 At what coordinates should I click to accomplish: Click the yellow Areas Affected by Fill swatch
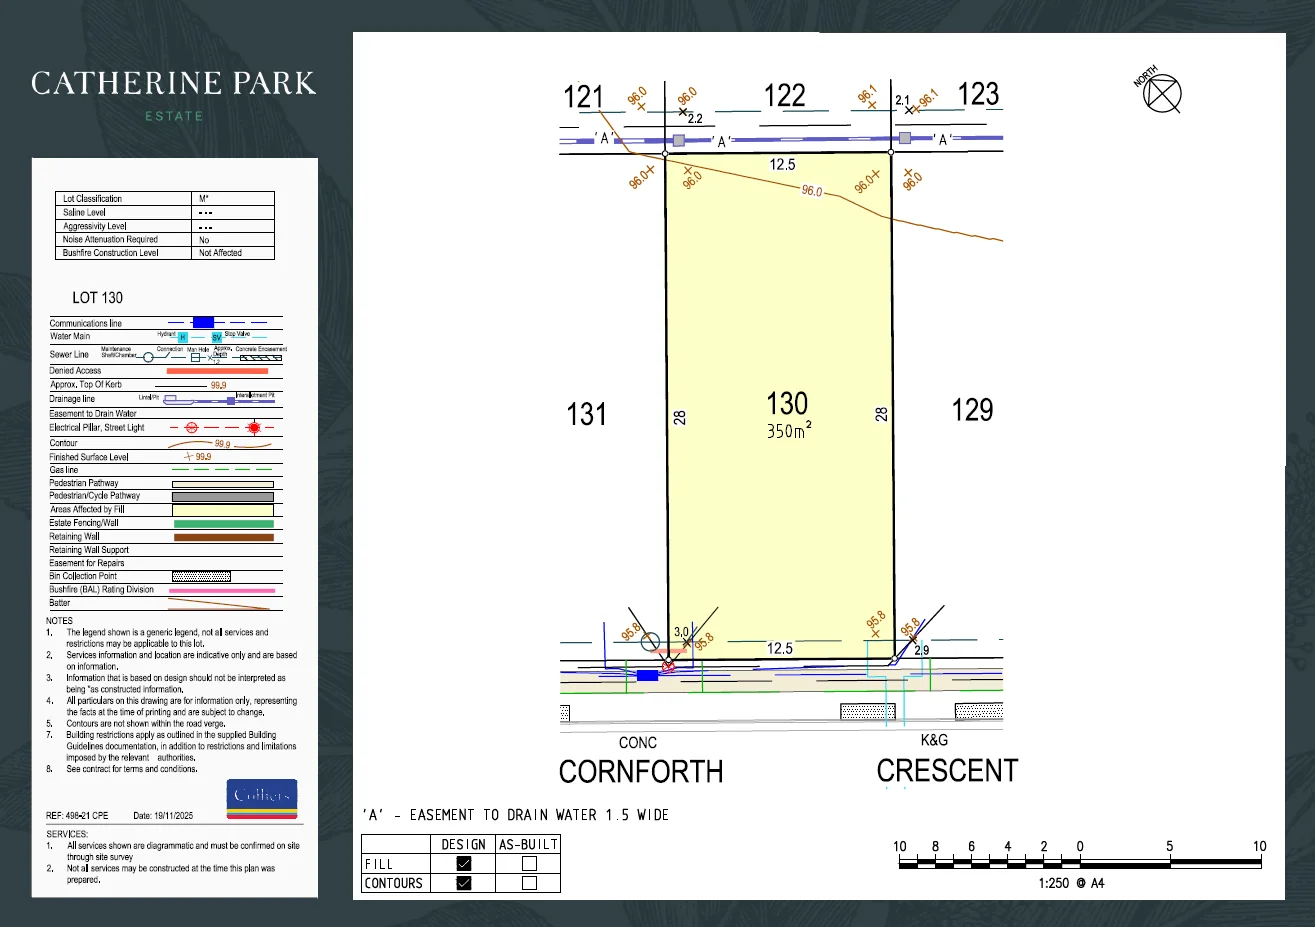[223, 510]
